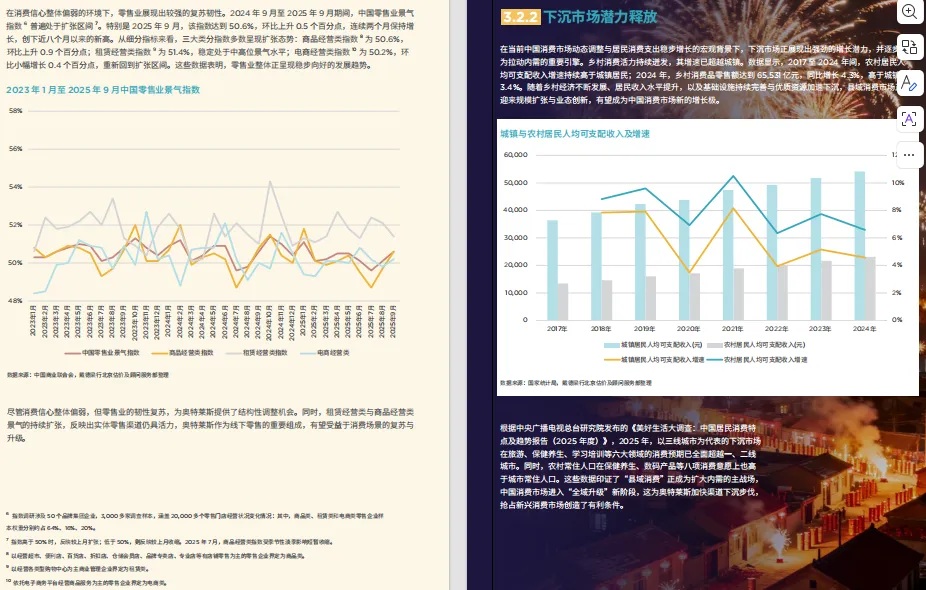Click the 2020年 x-axis label
This screenshot has width=926, height=590.
coord(689,329)
